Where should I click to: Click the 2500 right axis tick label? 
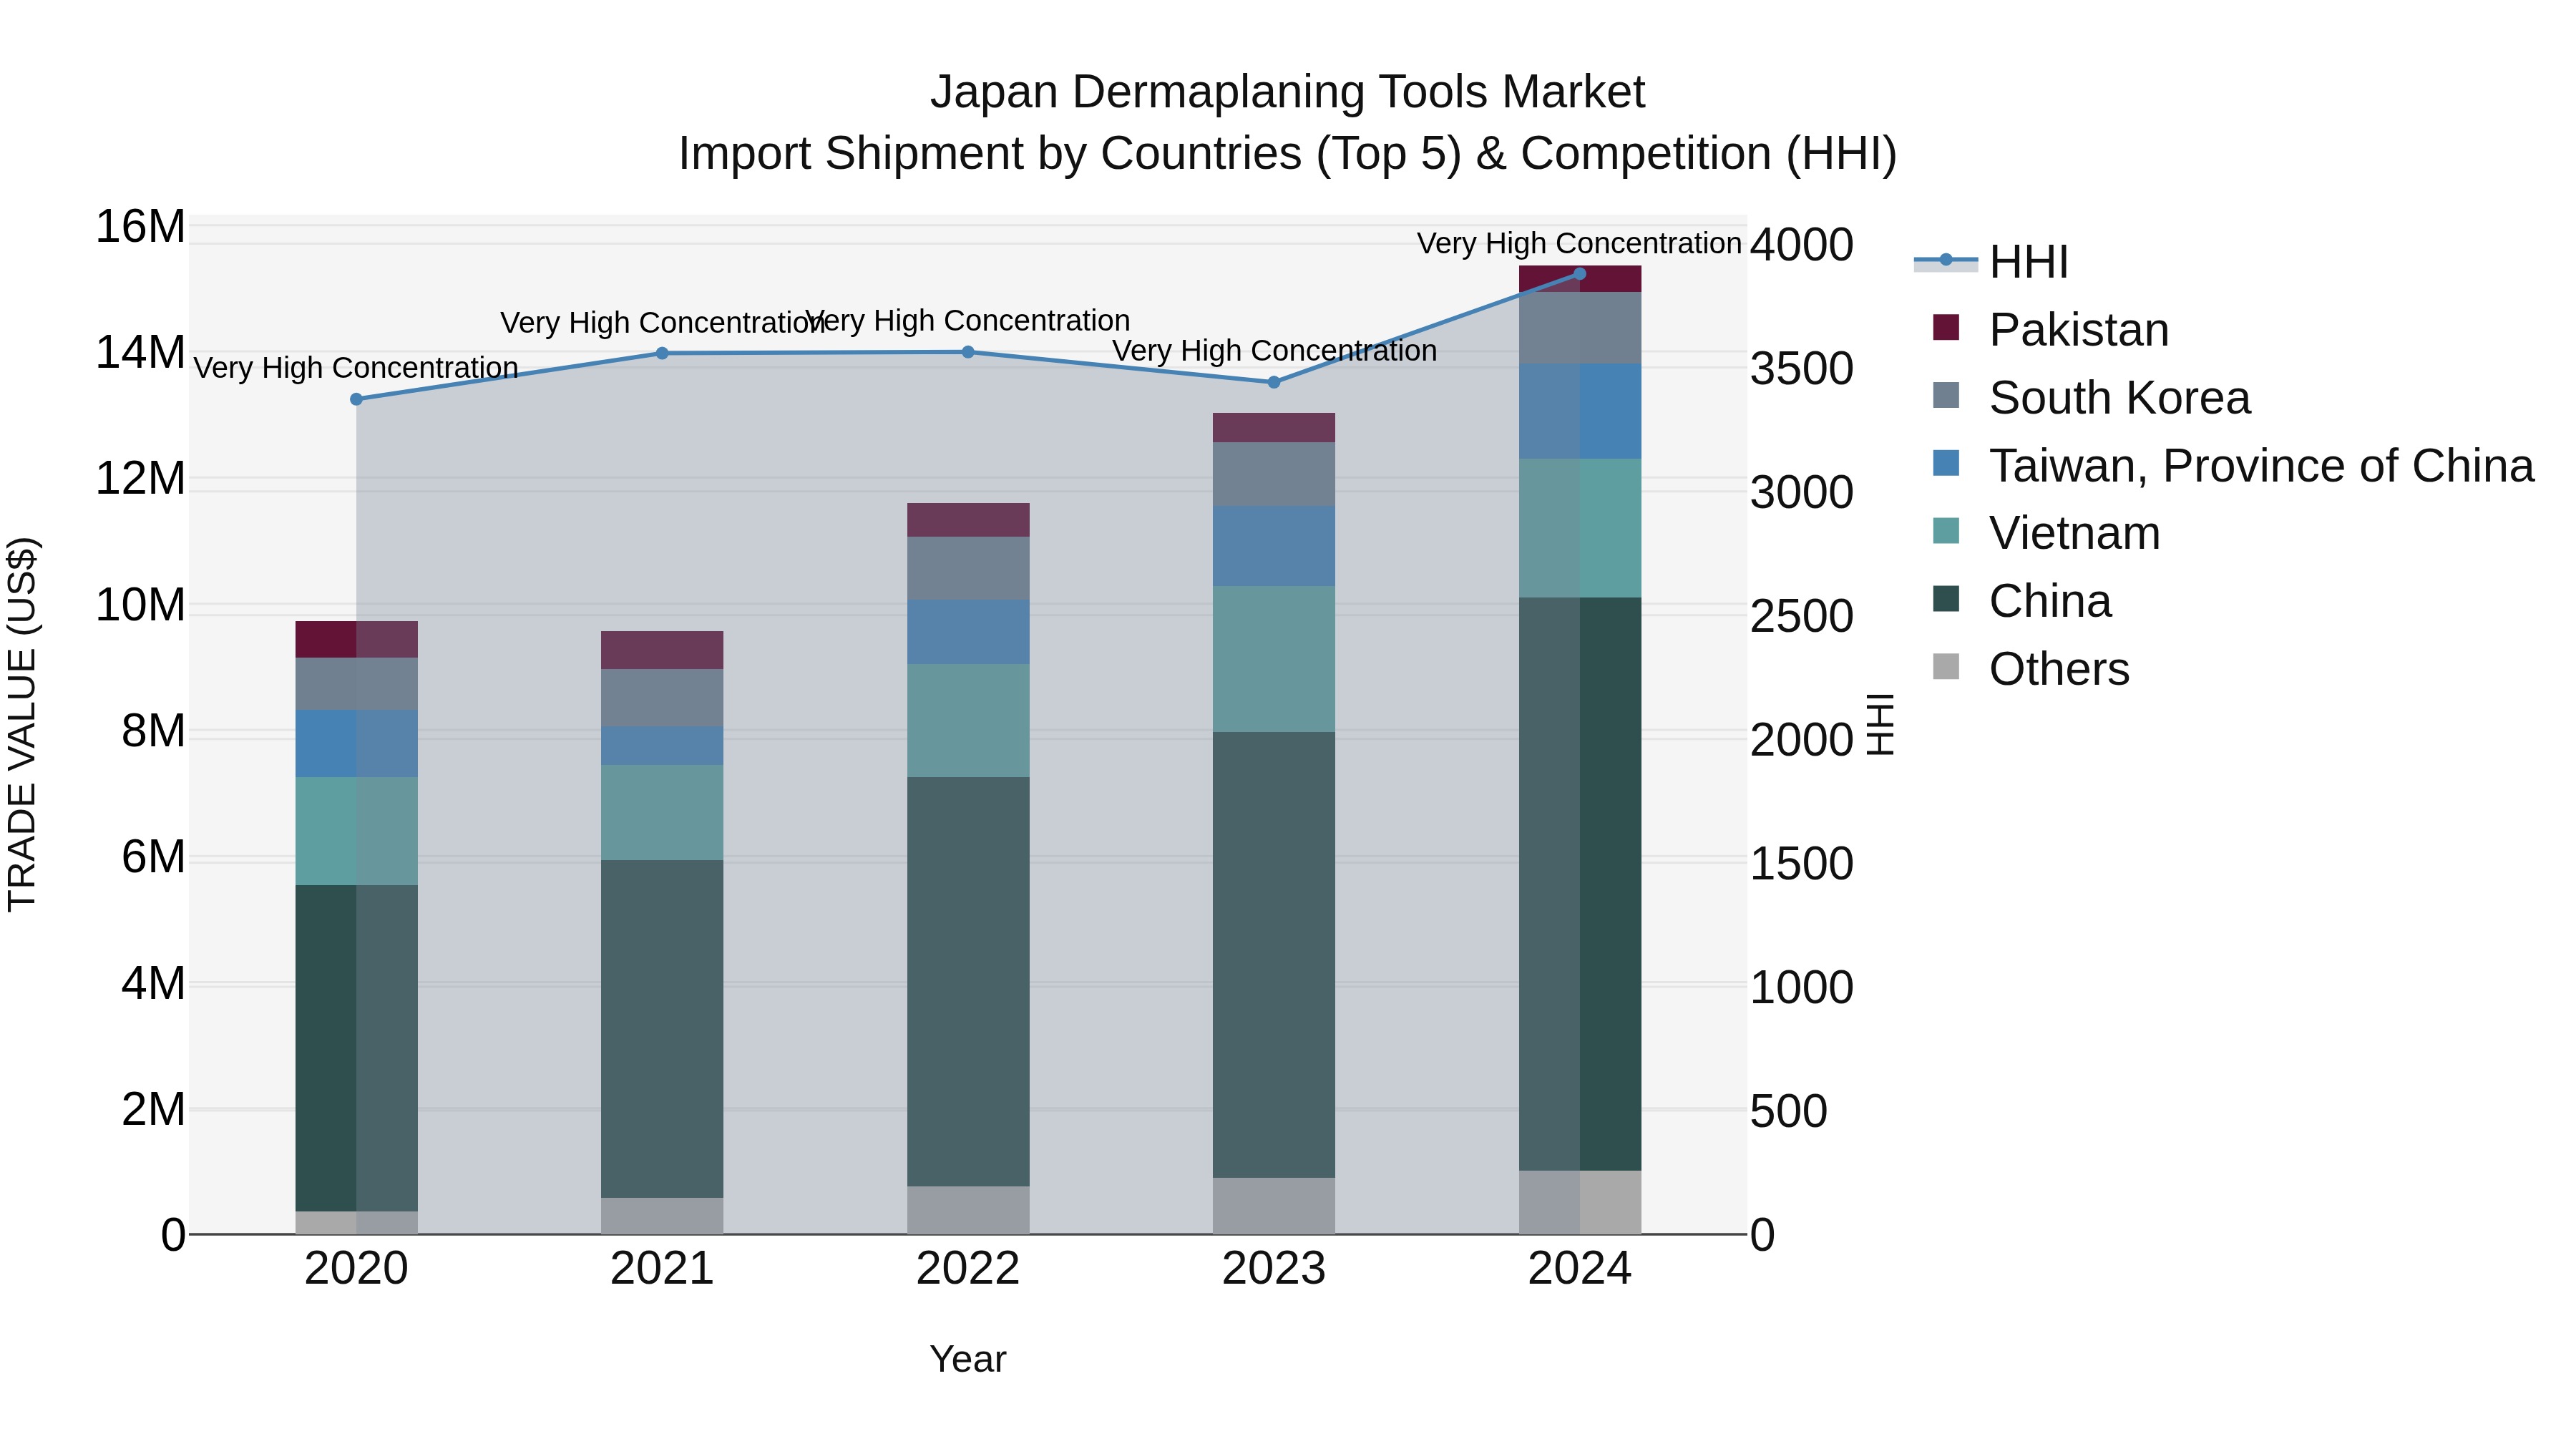1802,617
